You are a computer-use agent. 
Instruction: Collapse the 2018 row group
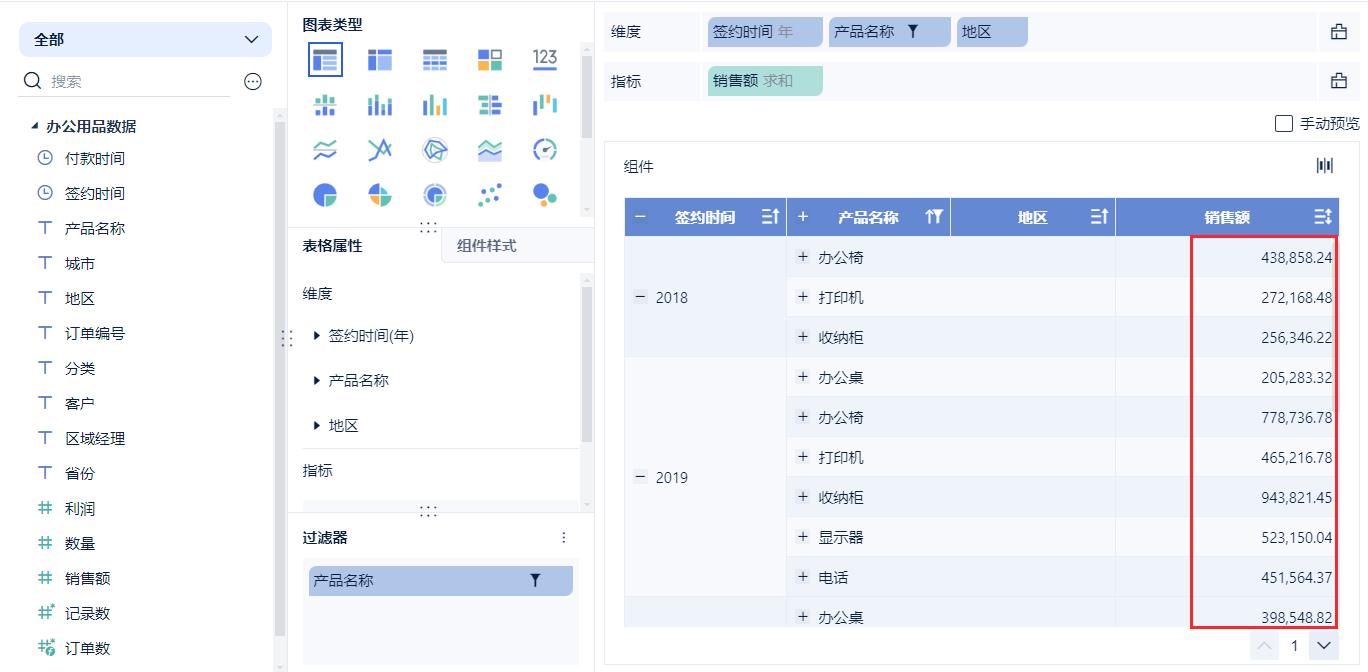640,297
